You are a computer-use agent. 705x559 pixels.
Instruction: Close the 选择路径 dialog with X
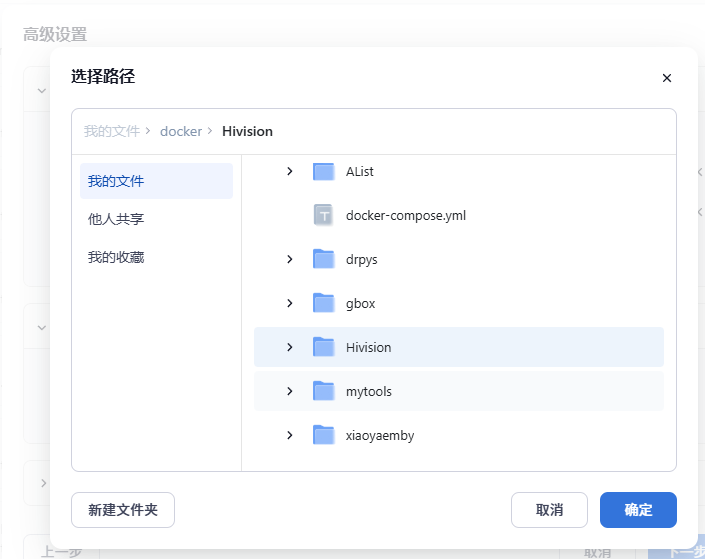point(667,78)
